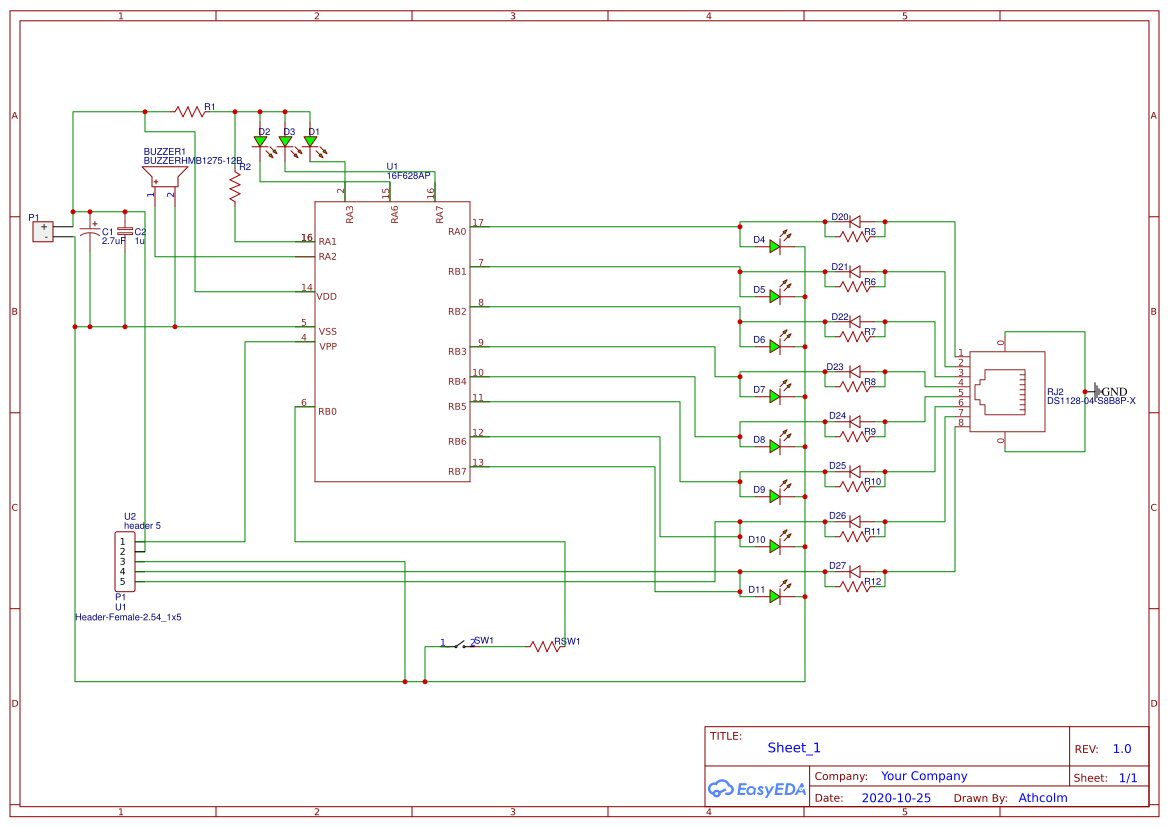Click the D26 diode symbol
The image size is (1169, 827).
[854, 521]
